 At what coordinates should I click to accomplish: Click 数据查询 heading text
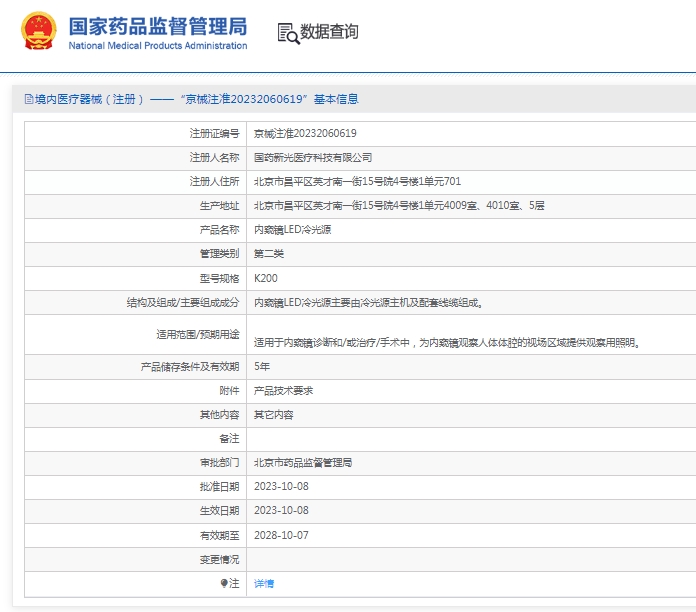[329, 32]
